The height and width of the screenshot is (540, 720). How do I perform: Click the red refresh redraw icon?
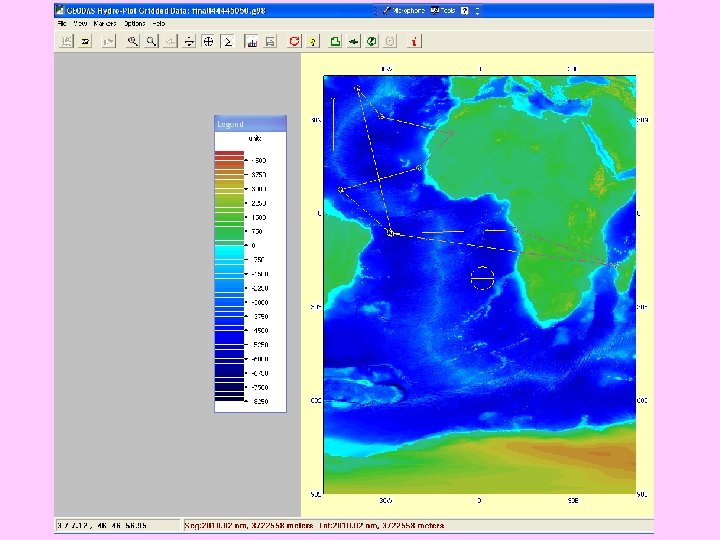(294, 42)
